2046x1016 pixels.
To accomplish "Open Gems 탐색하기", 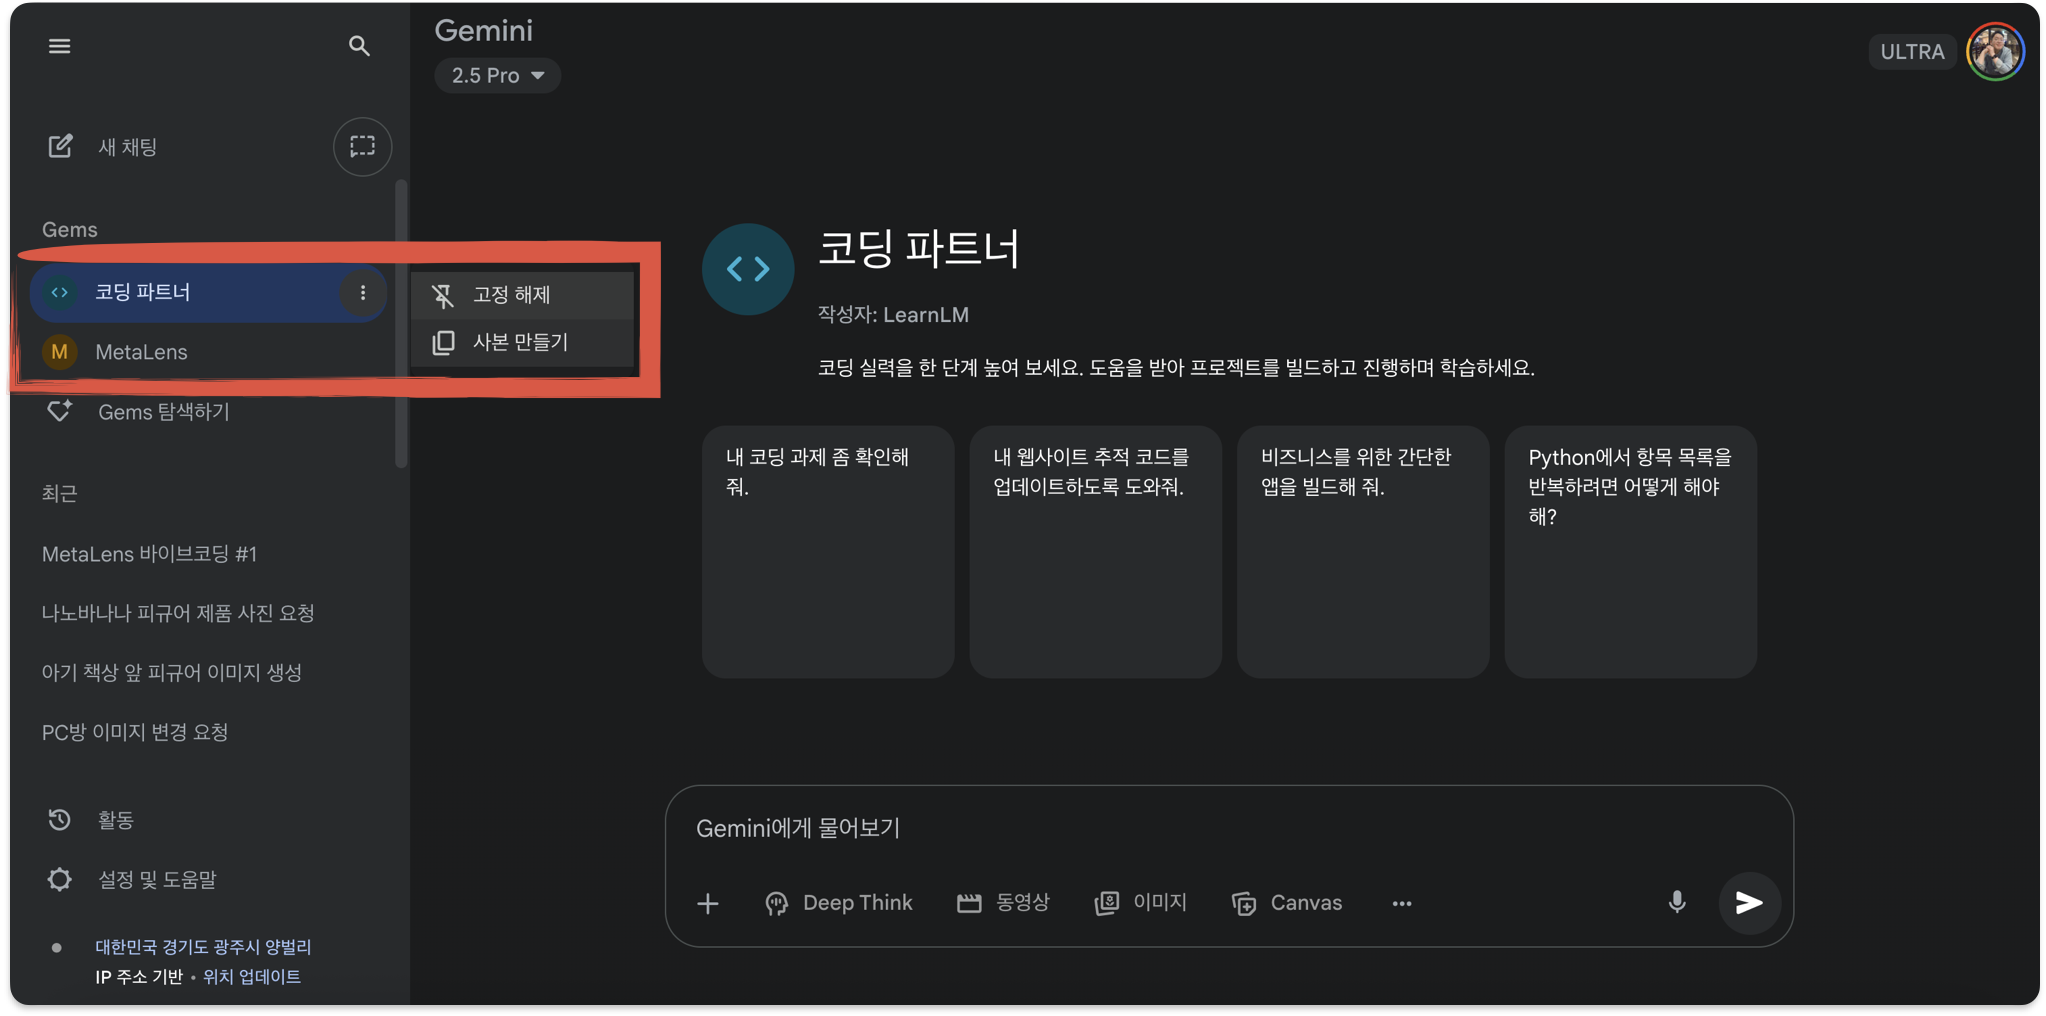I will (208, 411).
